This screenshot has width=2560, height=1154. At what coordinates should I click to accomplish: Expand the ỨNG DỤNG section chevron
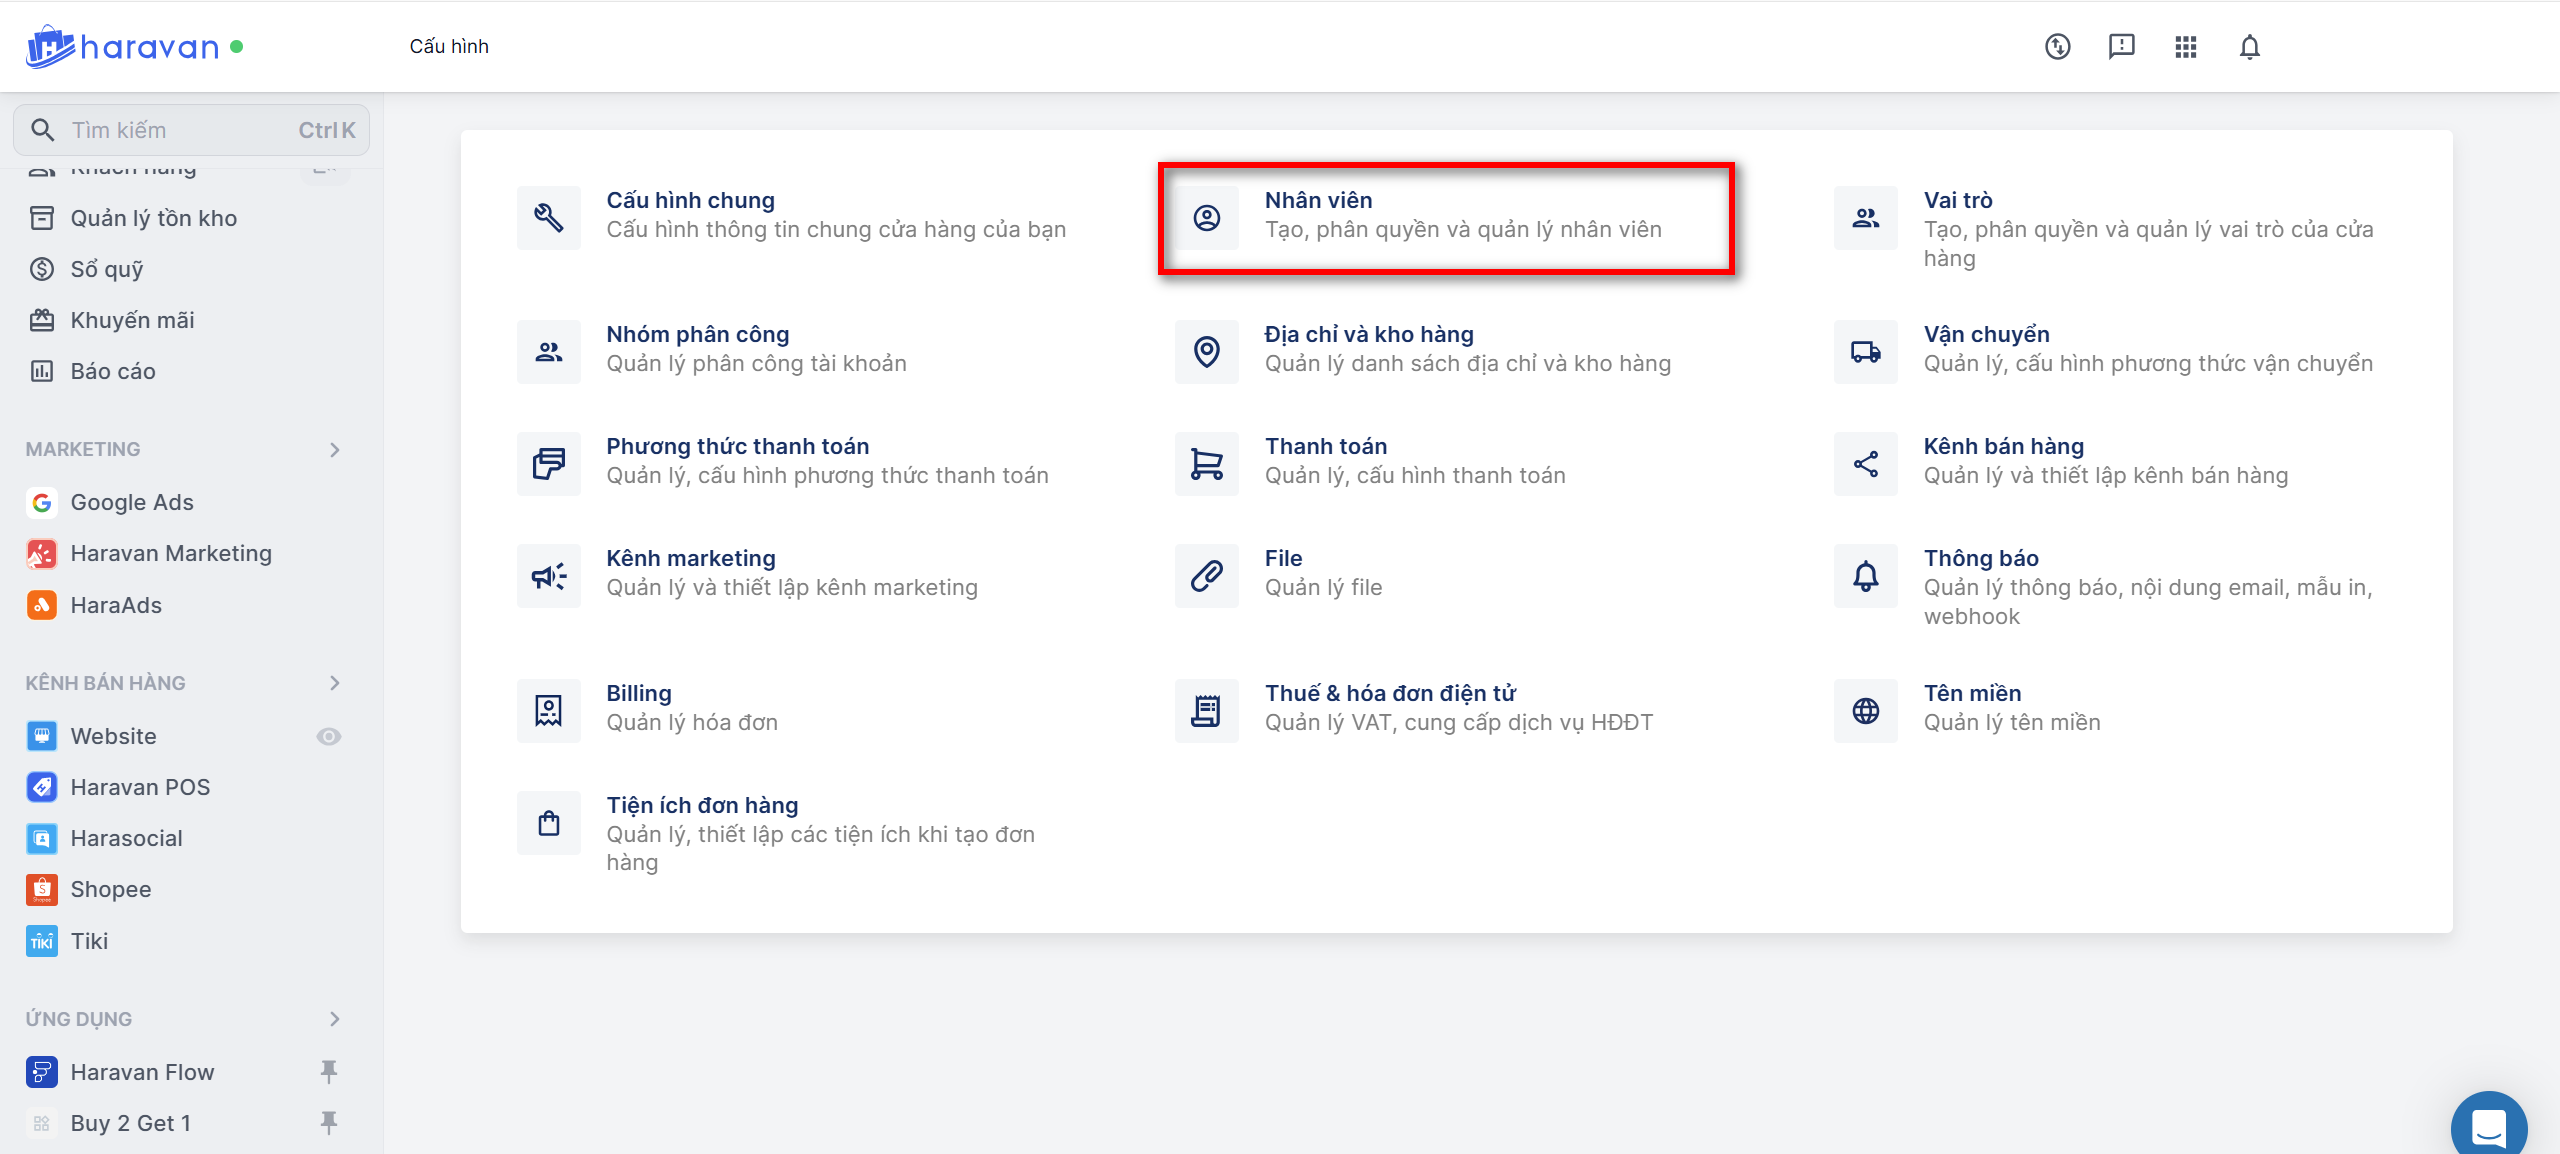(x=335, y=1019)
